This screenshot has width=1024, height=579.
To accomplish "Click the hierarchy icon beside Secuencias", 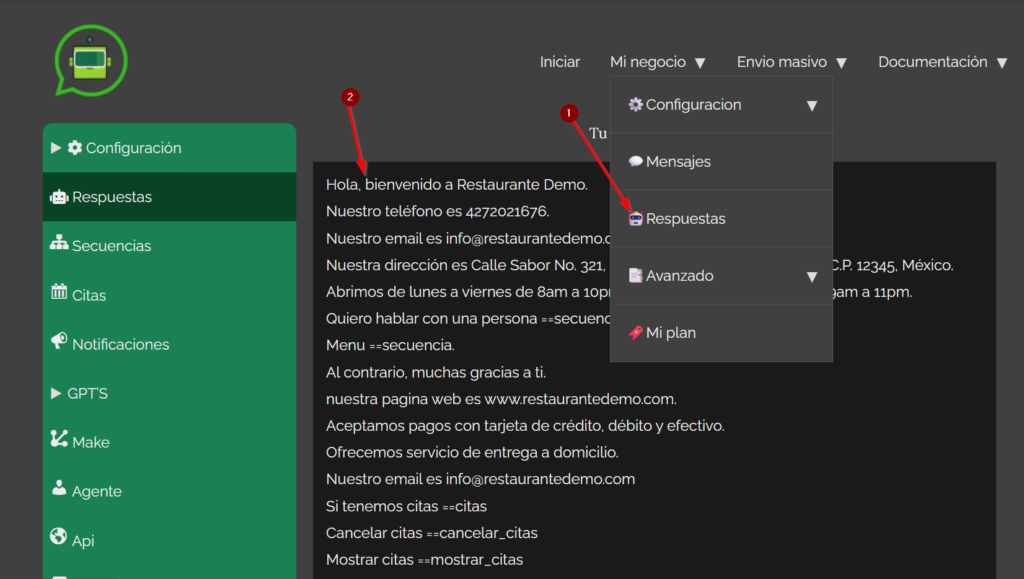I will point(59,243).
